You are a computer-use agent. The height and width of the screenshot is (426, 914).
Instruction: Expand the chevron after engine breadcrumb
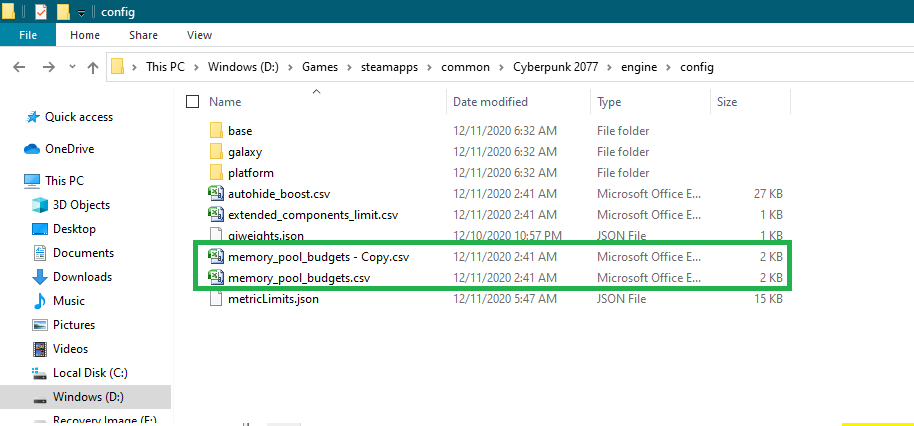(669, 67)
